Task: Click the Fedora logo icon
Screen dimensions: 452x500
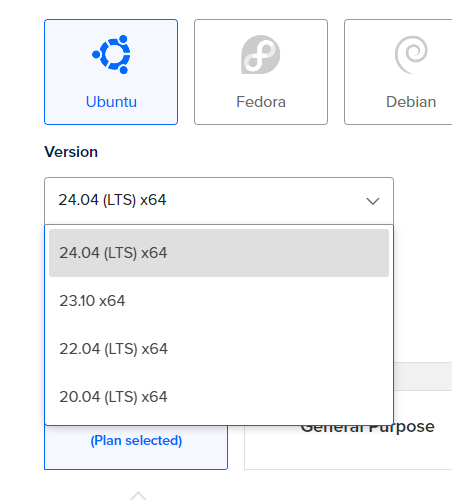Action: click(x=261, y=54)
